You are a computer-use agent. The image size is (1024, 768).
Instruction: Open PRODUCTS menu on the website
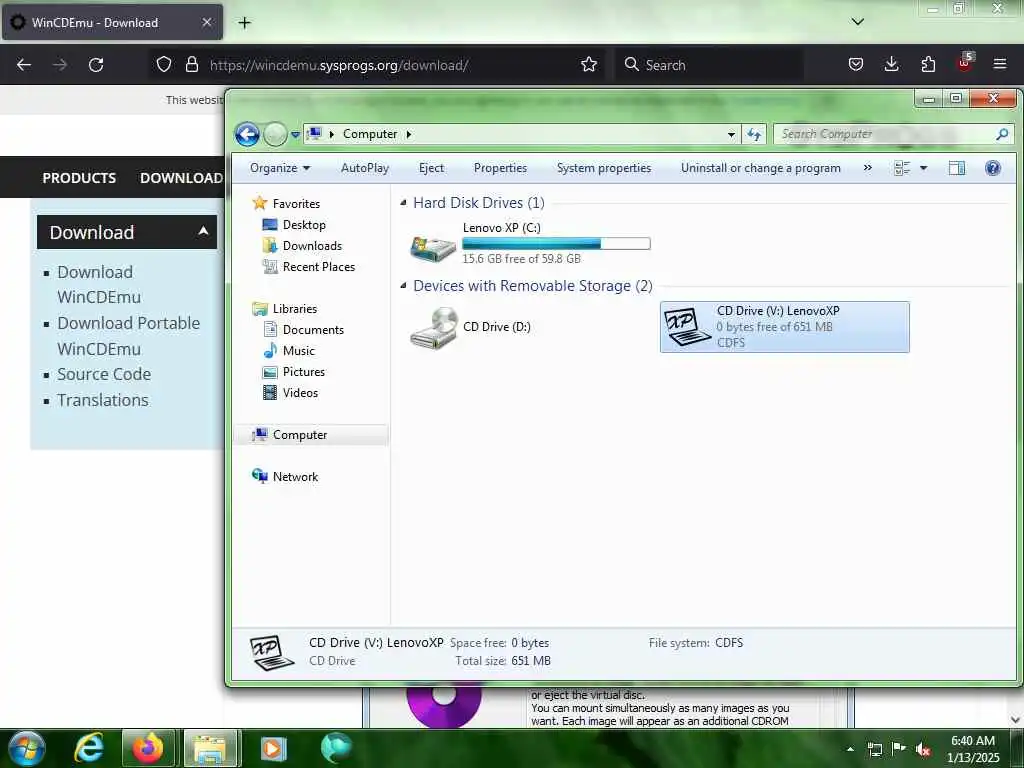coord(79,178)
